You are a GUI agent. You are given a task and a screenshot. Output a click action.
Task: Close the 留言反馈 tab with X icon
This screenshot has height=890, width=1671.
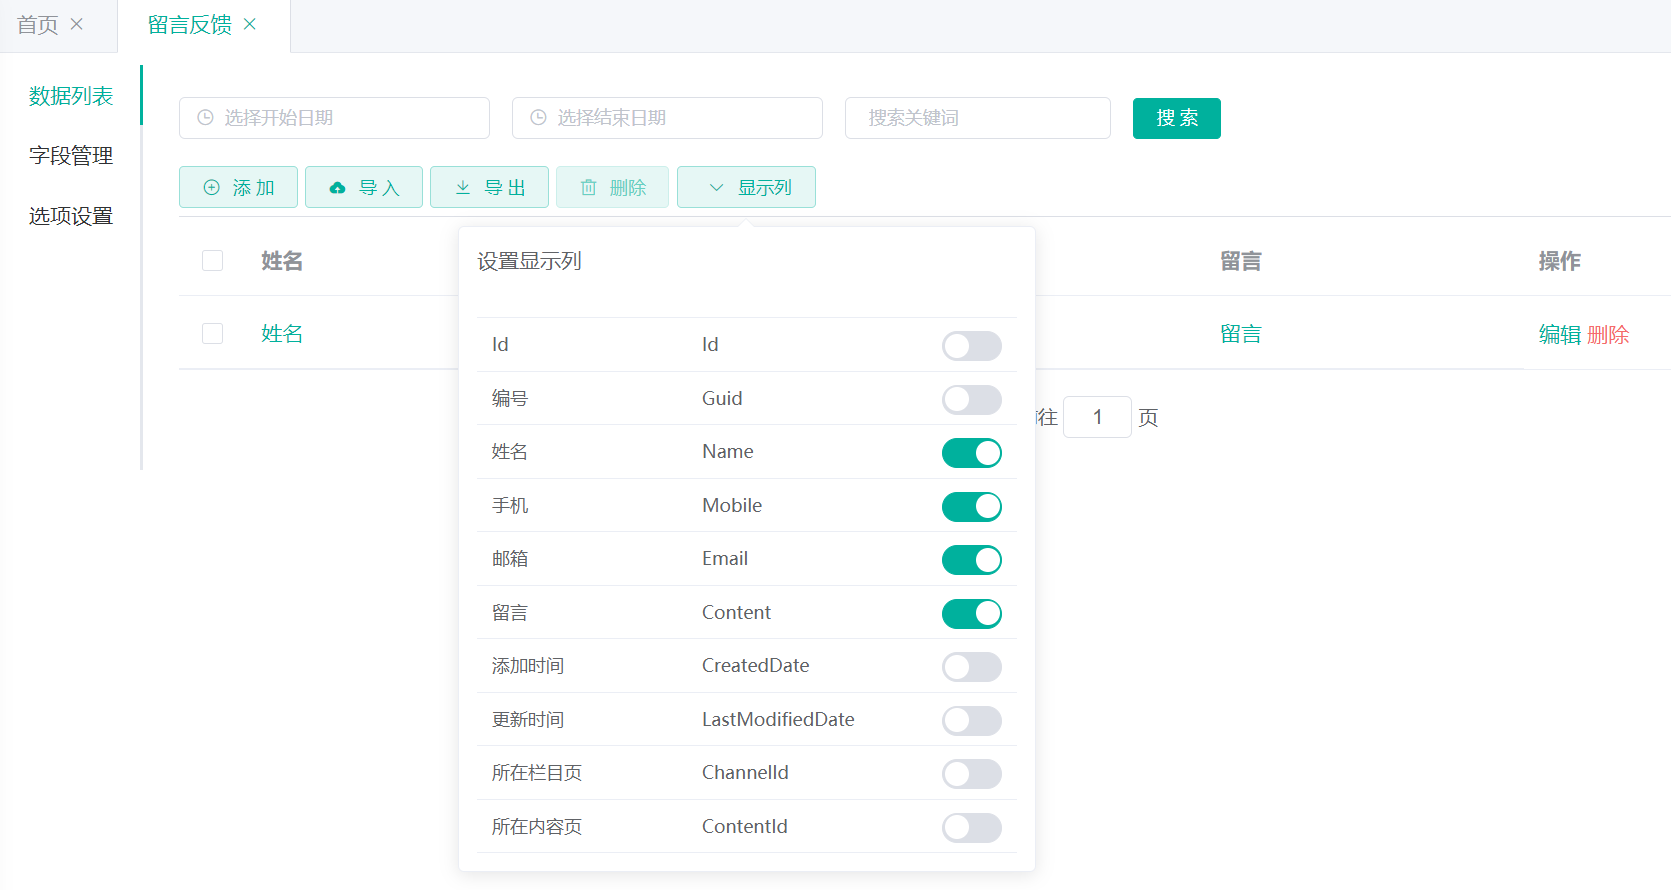click(250, 24)
